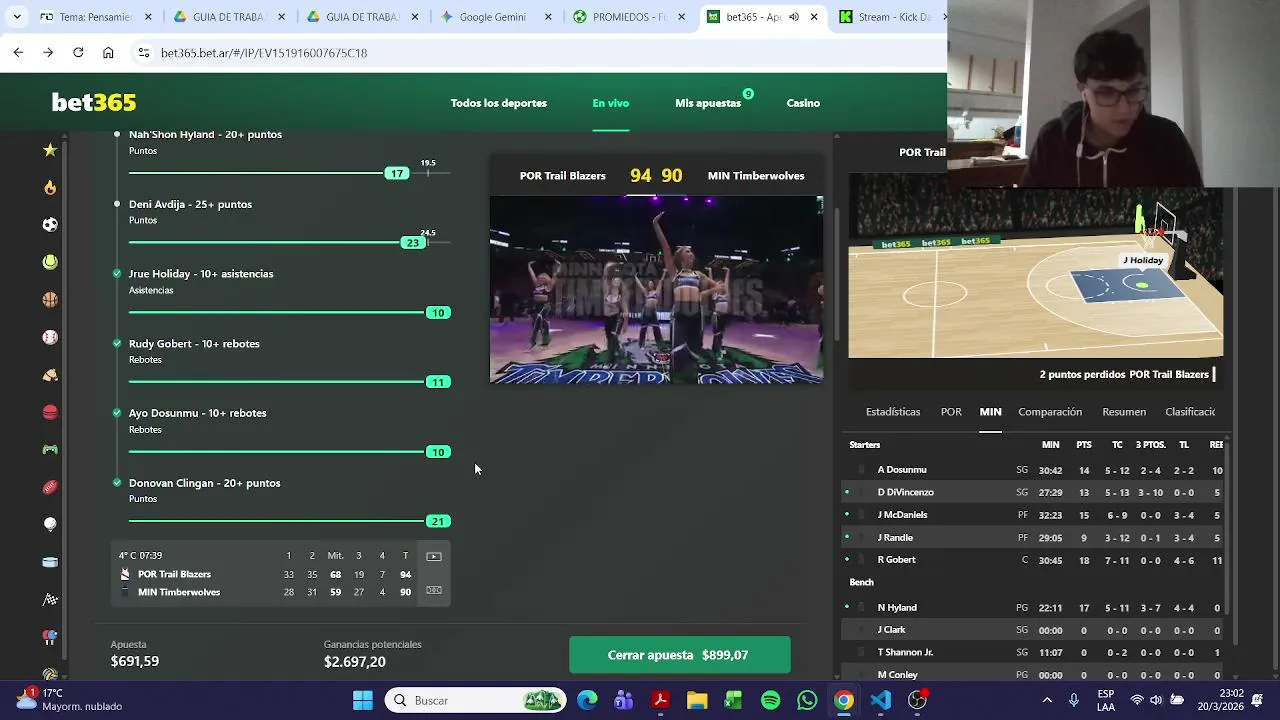Image resolution: width=1280 pixels, height=720 pixels.
Task: Select J McDaniels in player stats
Action: 903,515
